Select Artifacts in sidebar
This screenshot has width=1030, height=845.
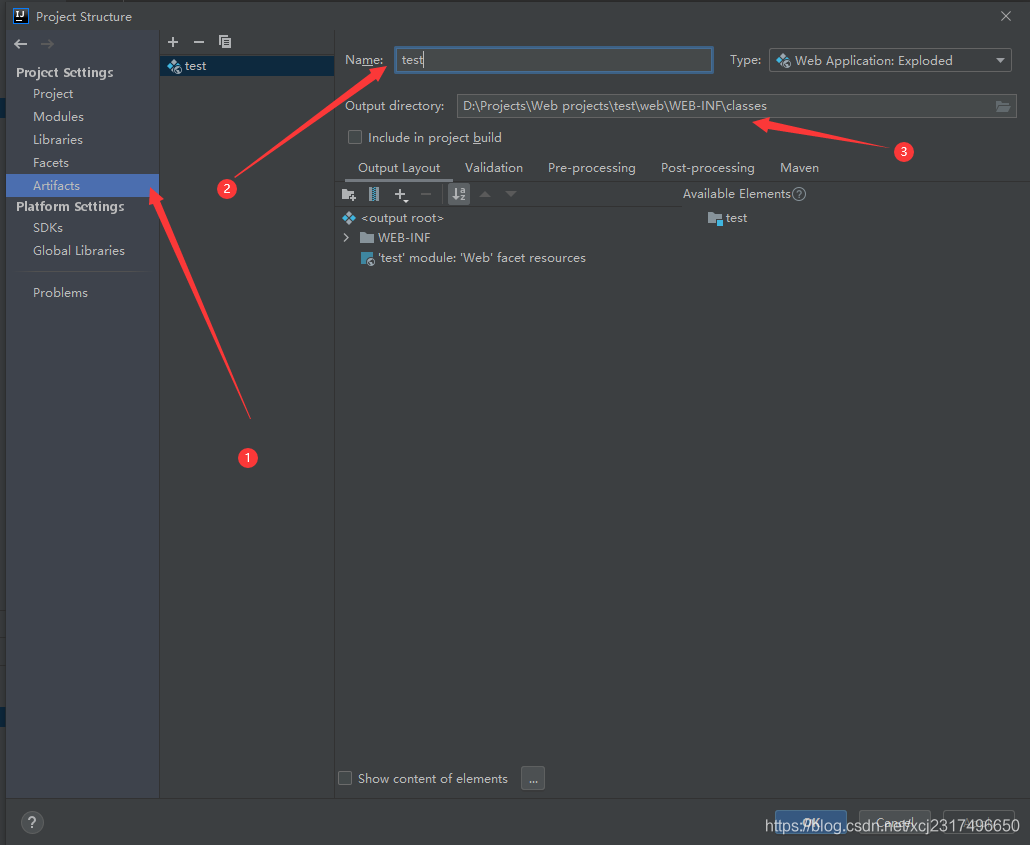click(83, 186)
